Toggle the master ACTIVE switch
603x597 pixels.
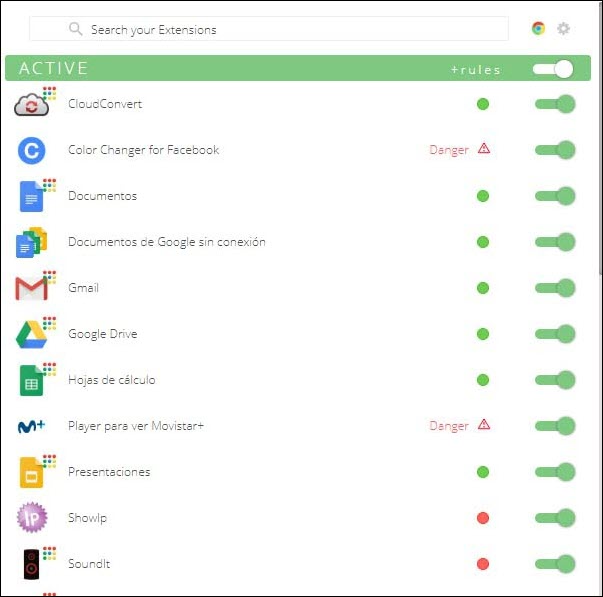pos(553,69)
